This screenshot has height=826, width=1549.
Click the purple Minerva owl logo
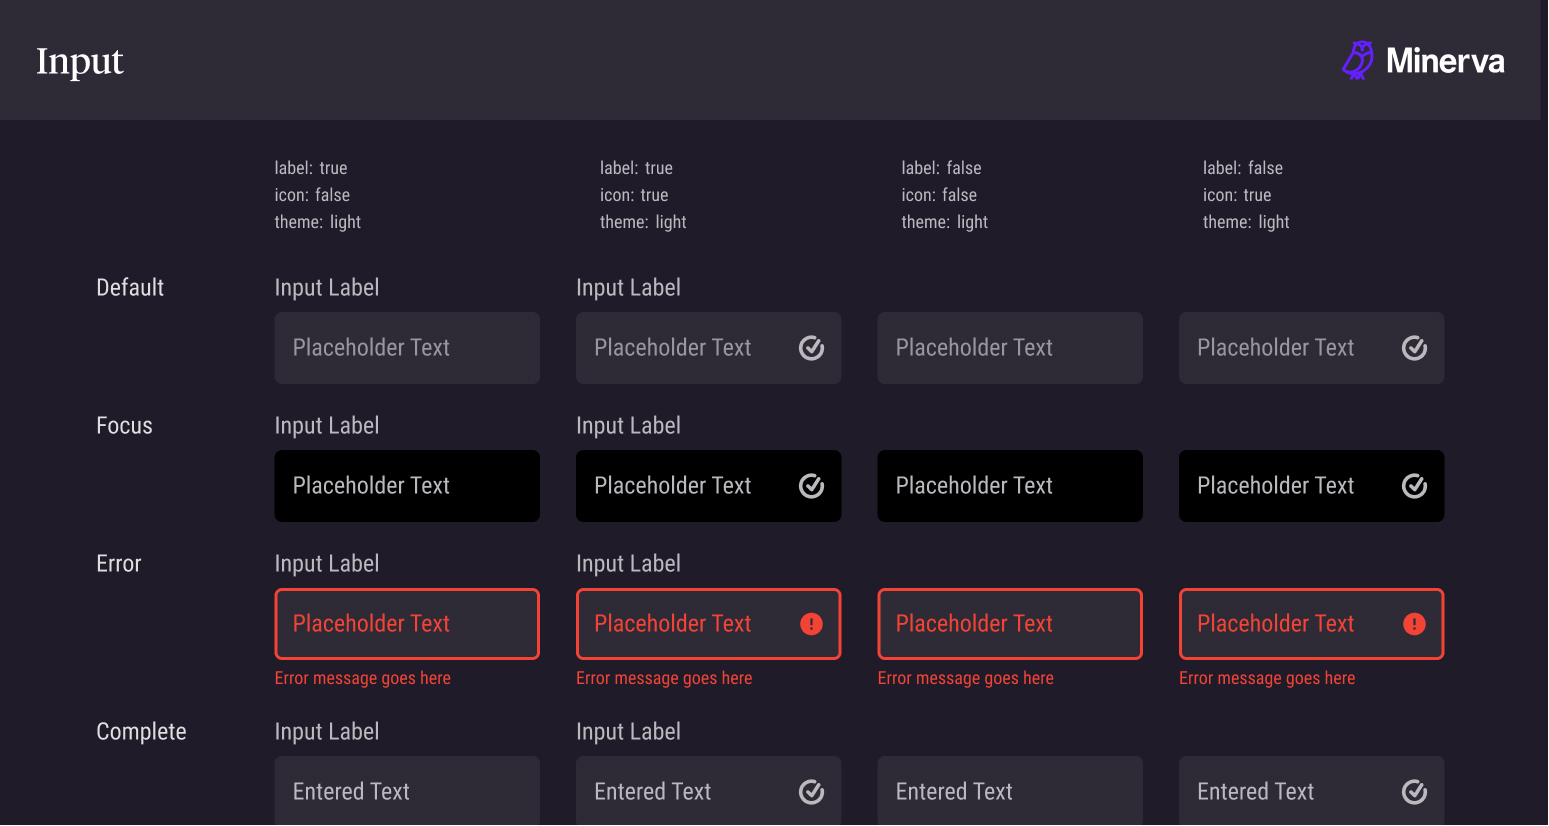click(1357, 60)
